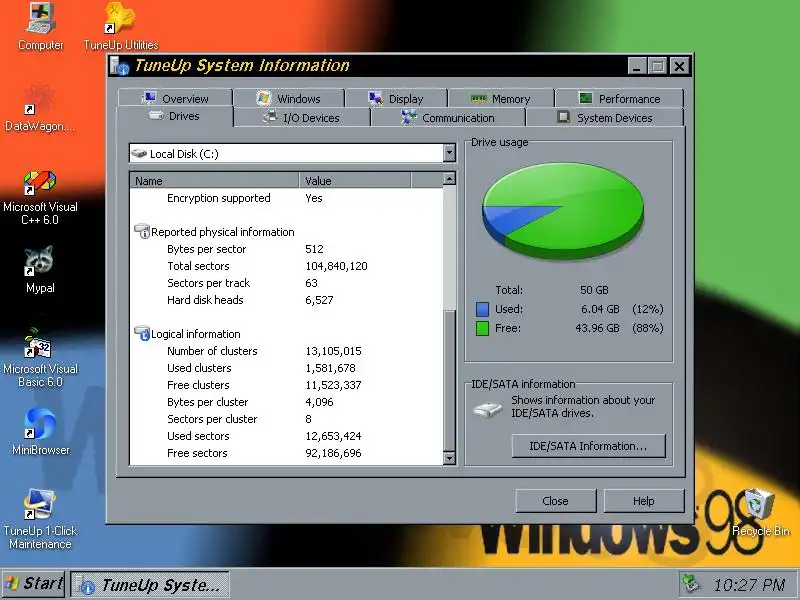The image size is (800, 600).
Task: Select Microsoft Visual C++ 6.0 shortcut
Action: pos(40,198)
